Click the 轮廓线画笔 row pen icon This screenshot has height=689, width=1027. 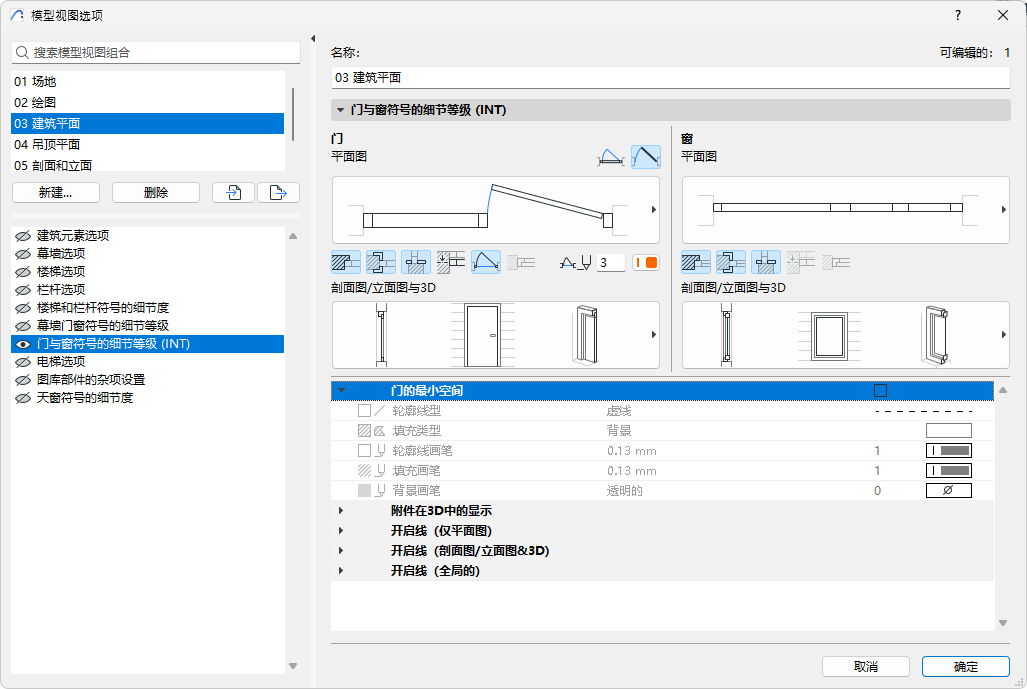coord(380,451)
